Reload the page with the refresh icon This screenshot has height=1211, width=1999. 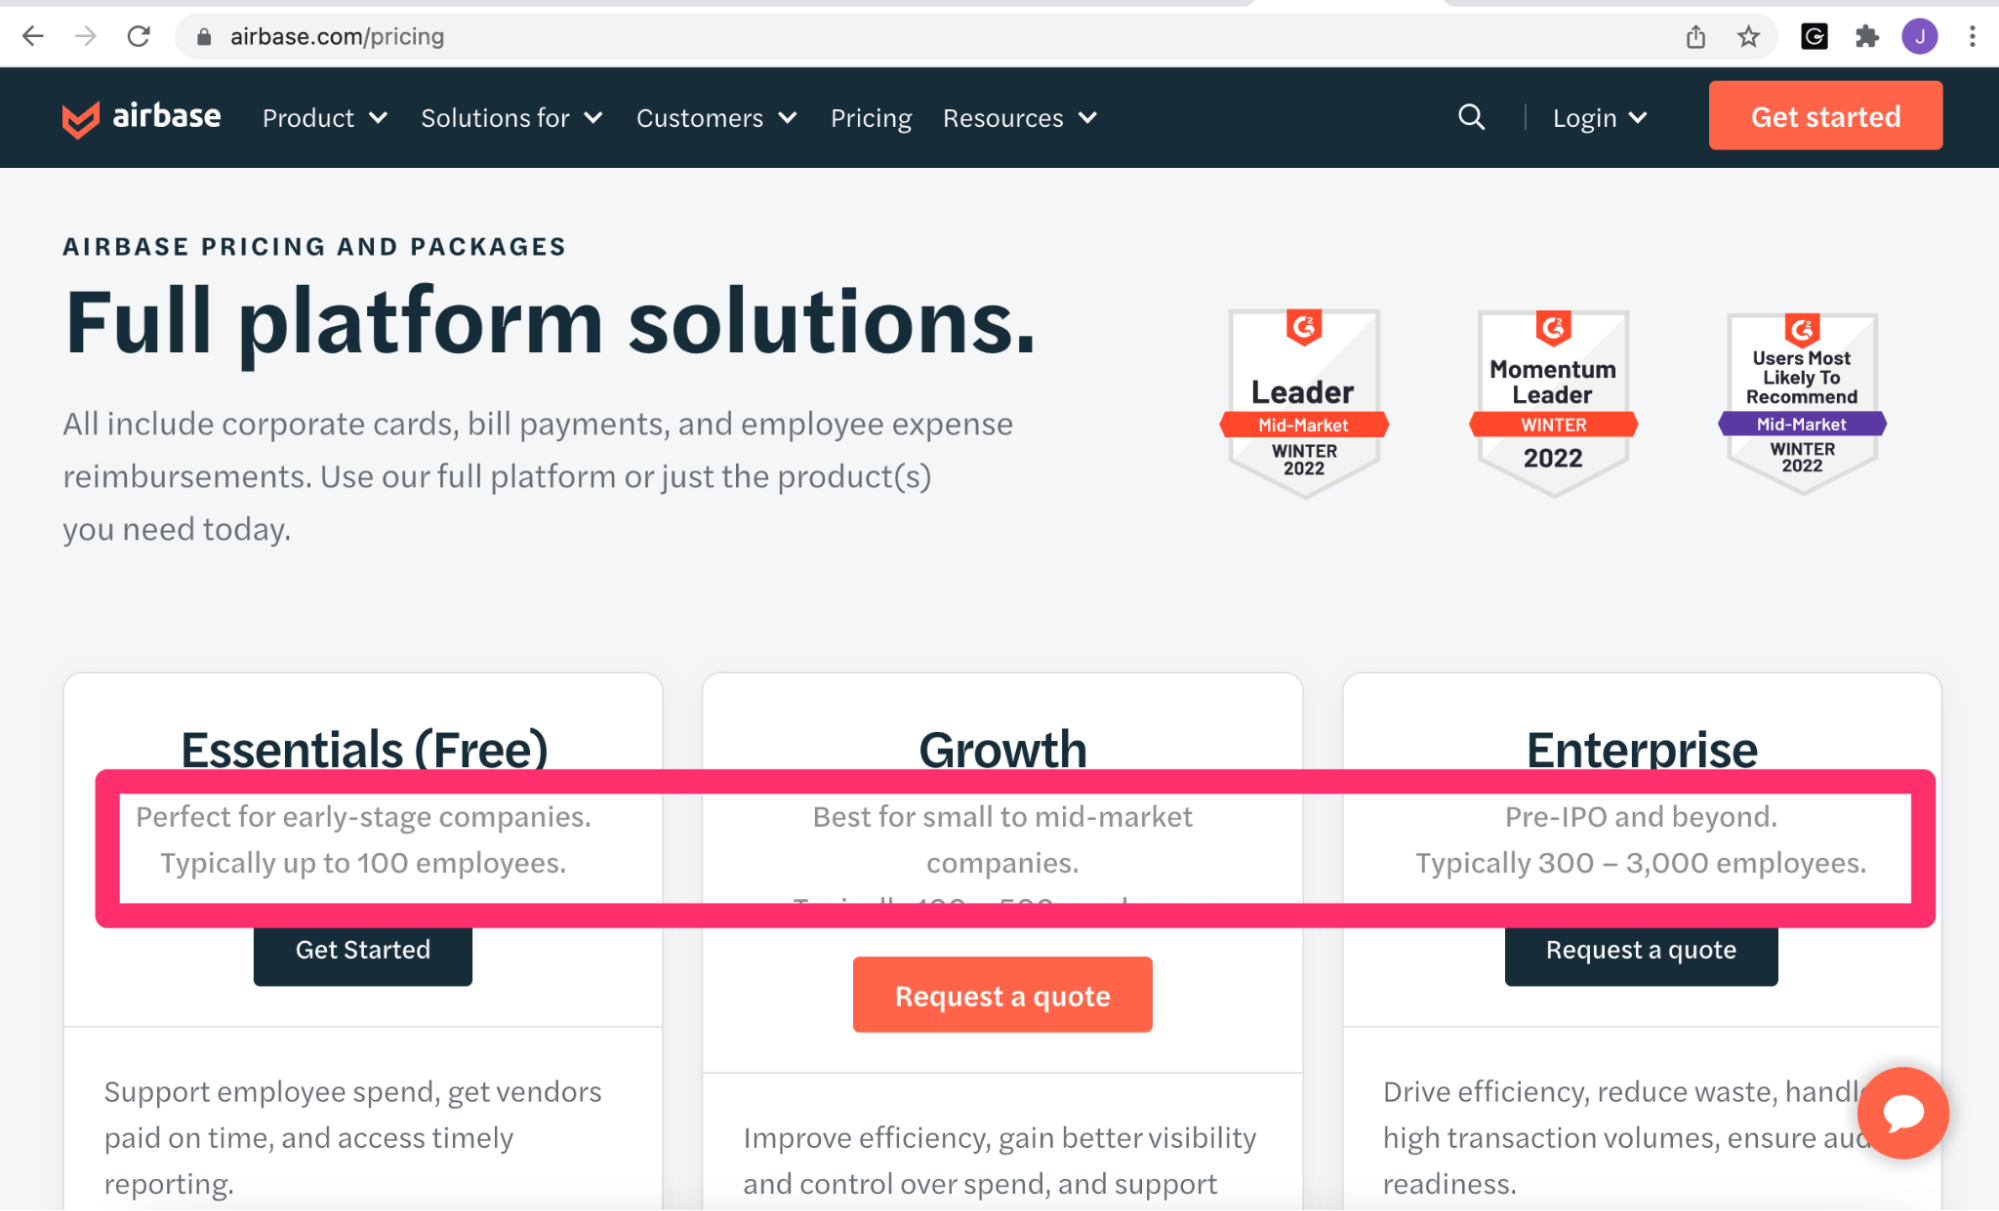click(x=139, y=36)
